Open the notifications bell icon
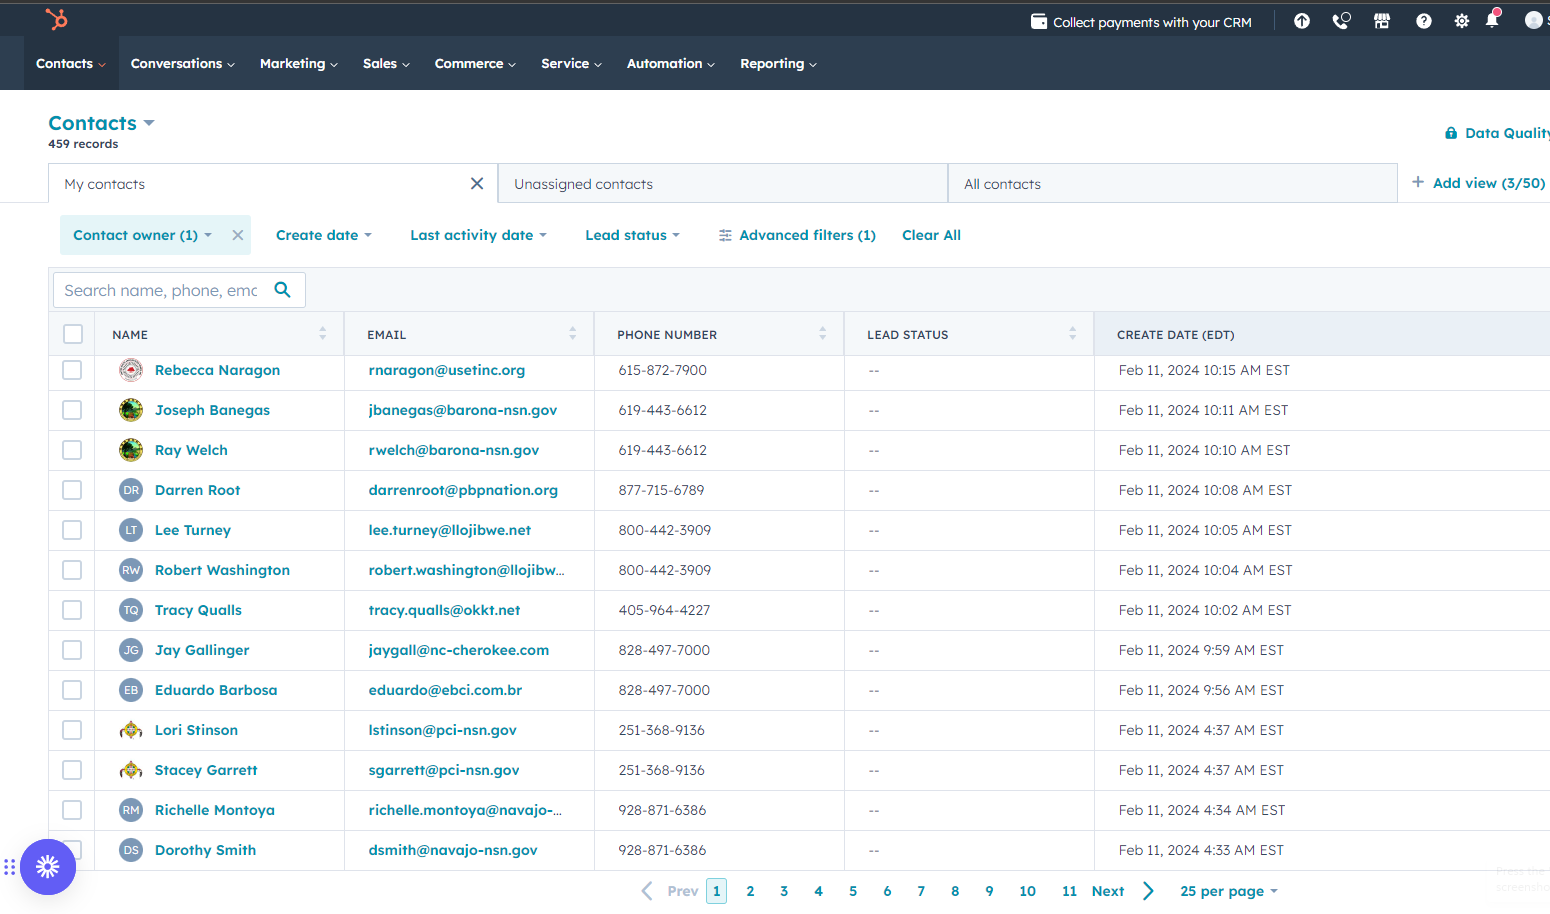1550x914 pixels. tap(1492, 20)
